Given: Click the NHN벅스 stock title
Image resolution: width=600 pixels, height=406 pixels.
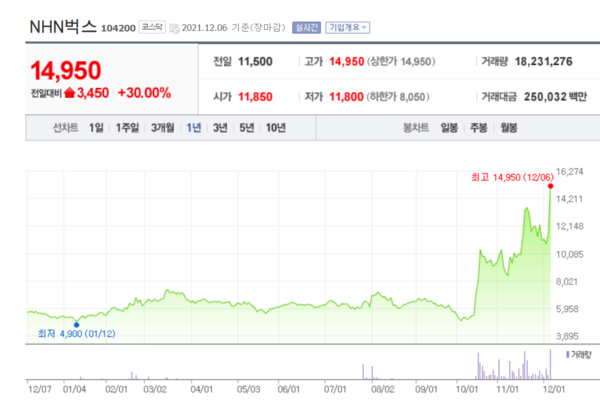Looking at the screenshot, I should tap(63, 27).
